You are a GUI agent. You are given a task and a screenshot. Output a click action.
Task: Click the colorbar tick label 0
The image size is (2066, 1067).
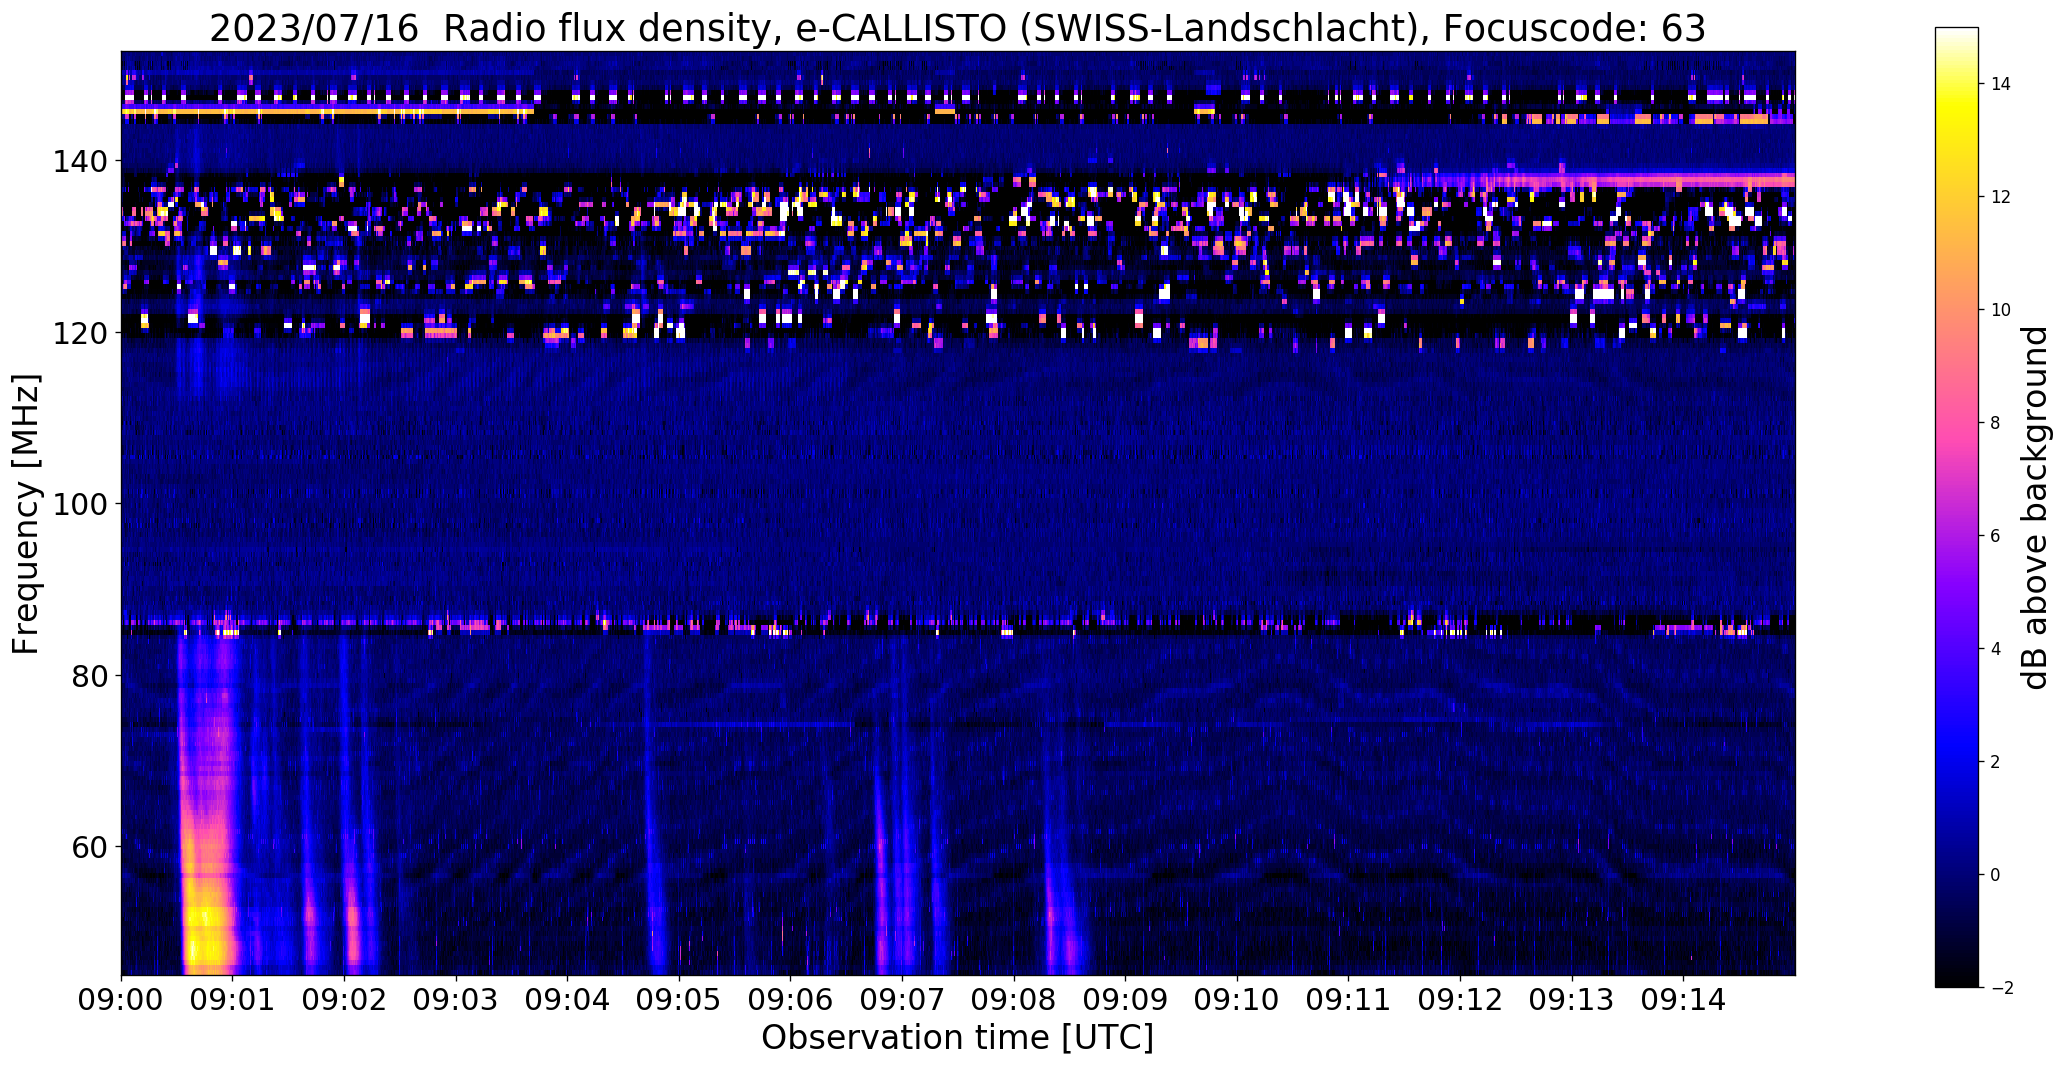(x=1996, y=875)
